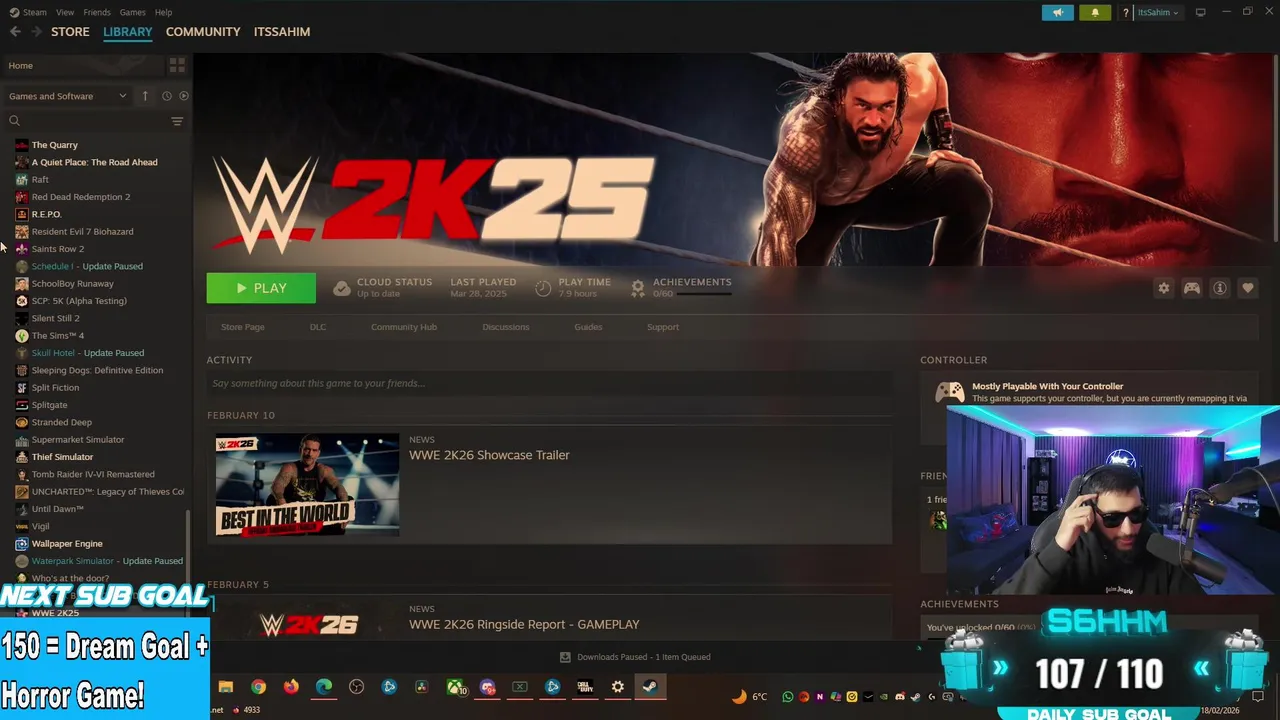Go forward using the right arrow

[37, 32]
